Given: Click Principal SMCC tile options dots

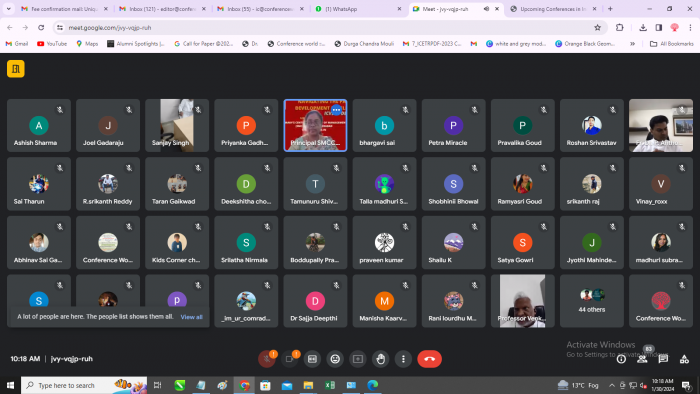Looking at the screenshot, I should (336, 110).
